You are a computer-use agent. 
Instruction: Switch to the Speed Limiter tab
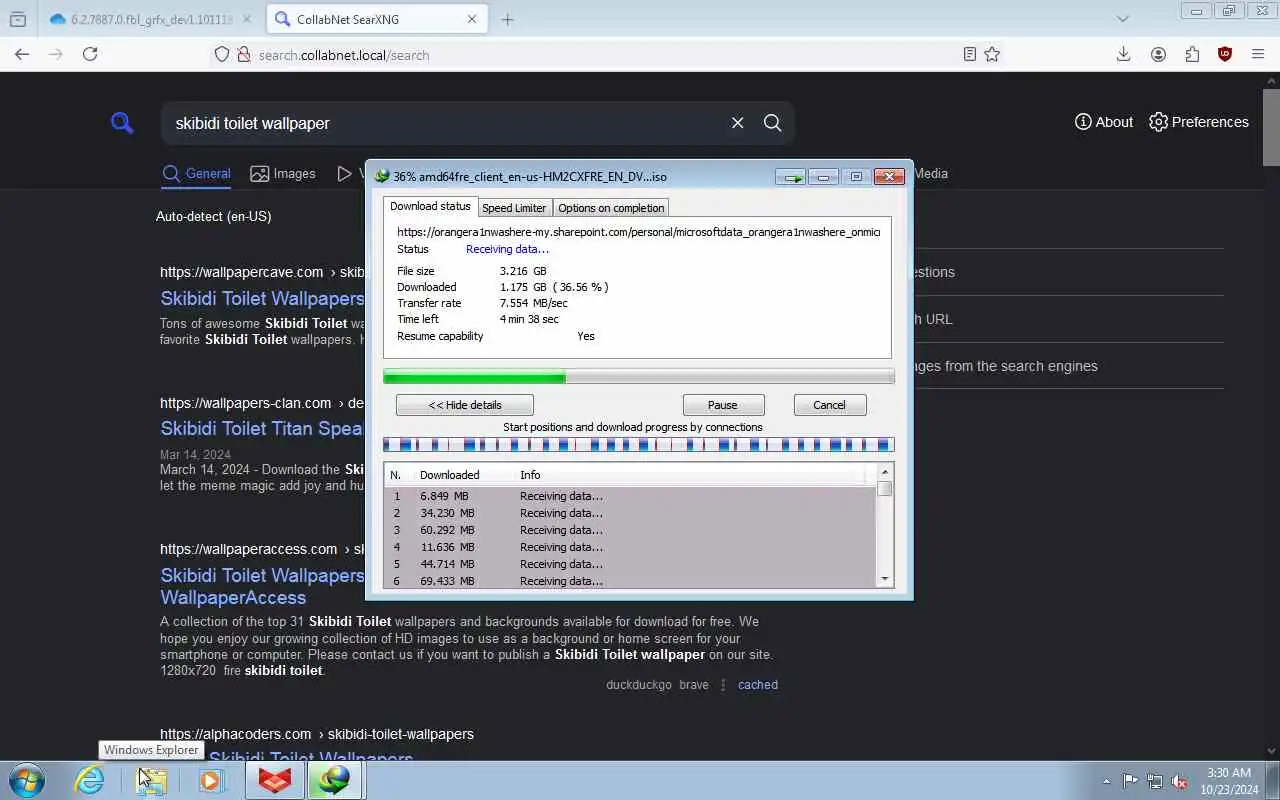click(514, 208)
